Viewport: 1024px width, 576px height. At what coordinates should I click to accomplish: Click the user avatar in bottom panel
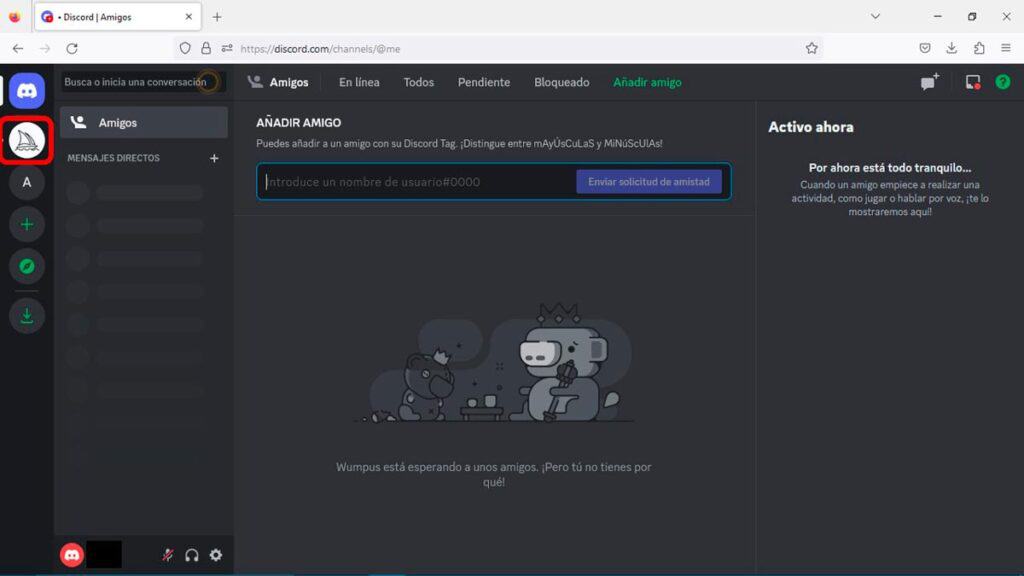(x=72, y=555)
